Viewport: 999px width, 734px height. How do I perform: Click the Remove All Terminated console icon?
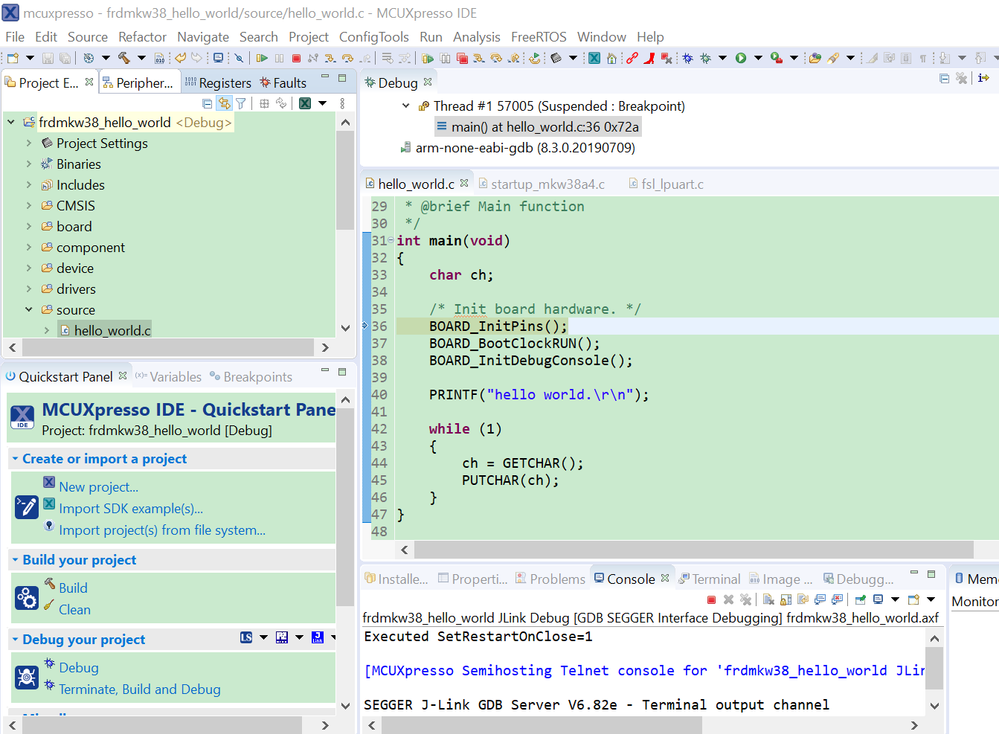click(745, 600)
